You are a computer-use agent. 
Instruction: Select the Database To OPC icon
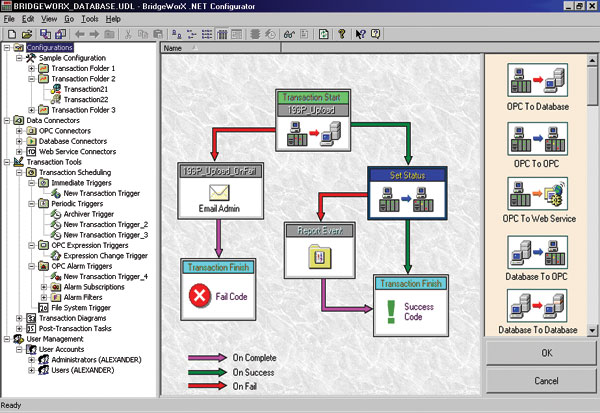click(x=538, y=252)
